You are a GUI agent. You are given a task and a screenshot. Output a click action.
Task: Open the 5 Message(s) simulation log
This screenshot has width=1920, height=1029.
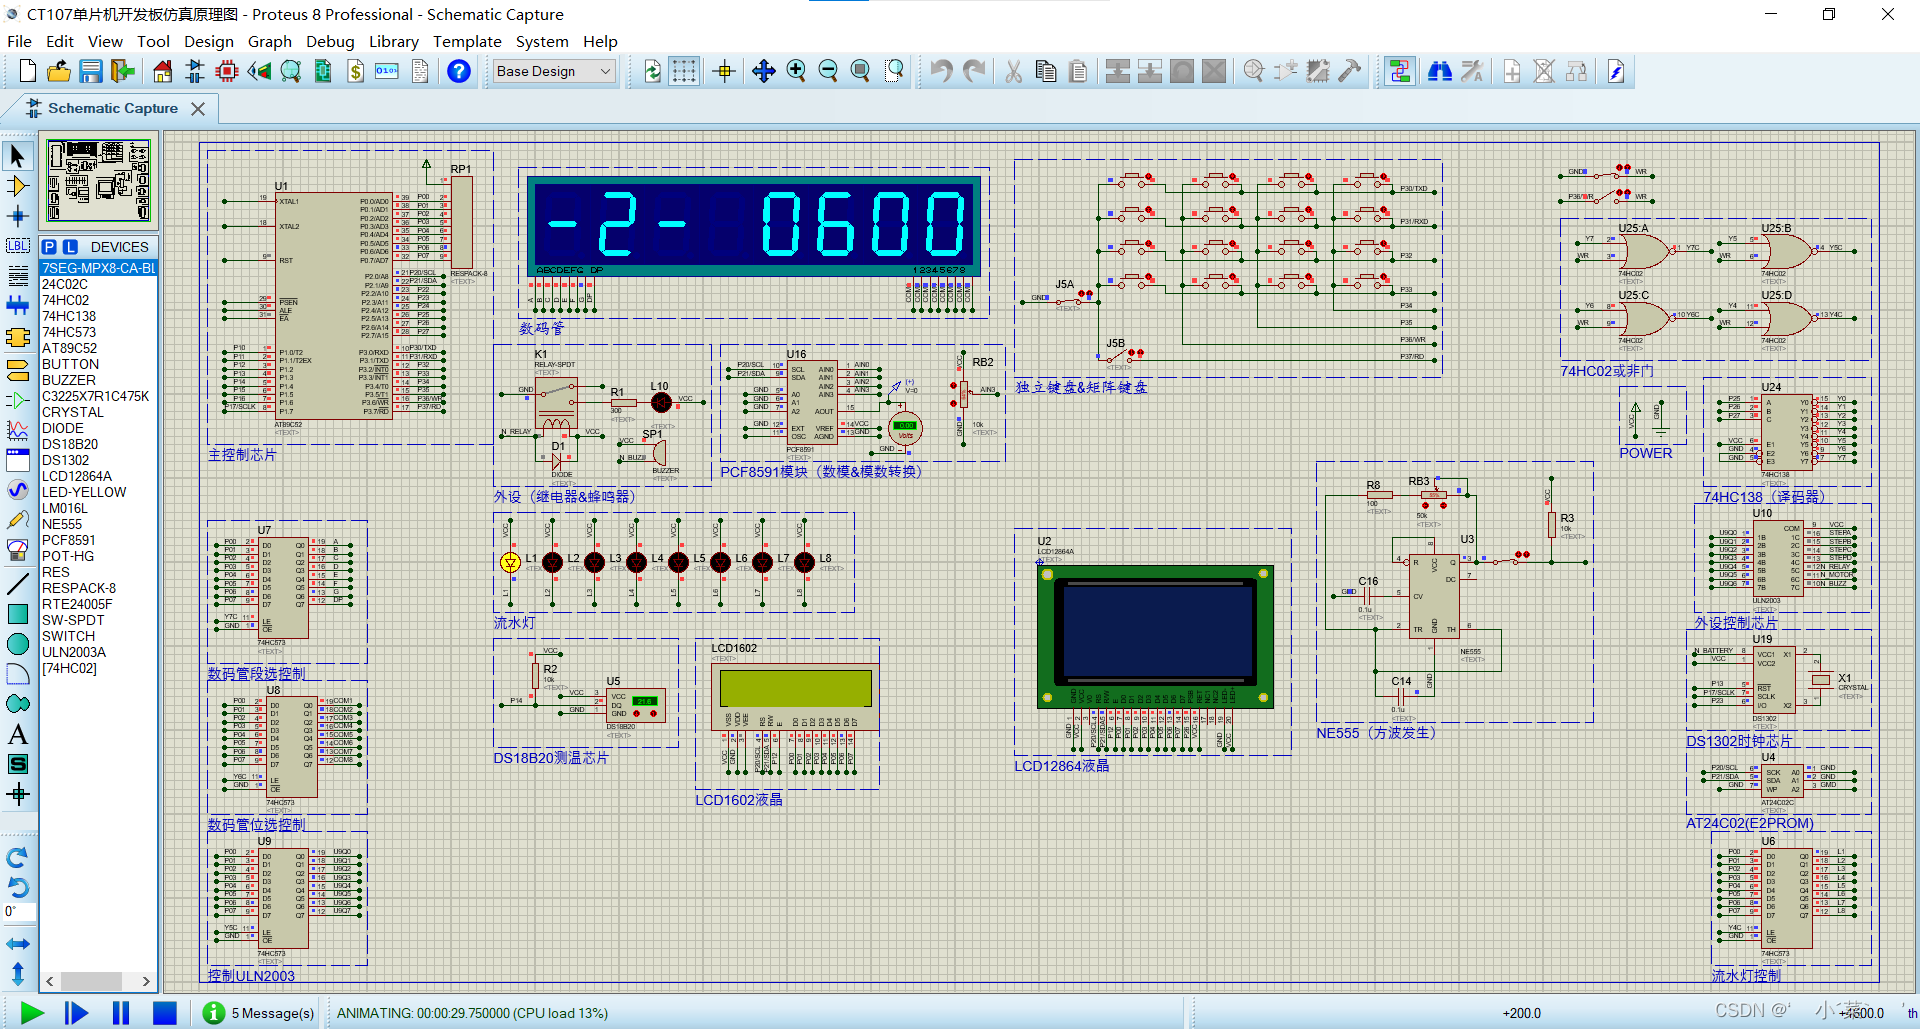tap(259, 1013)
